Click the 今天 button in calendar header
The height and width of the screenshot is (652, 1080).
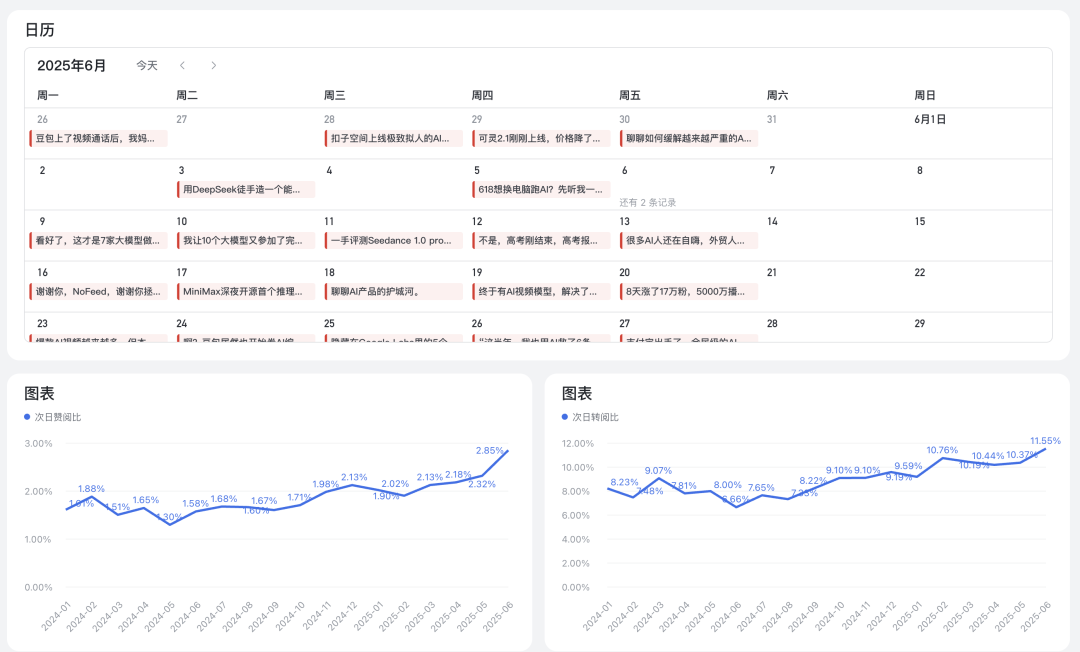click(x=147, y=66)
